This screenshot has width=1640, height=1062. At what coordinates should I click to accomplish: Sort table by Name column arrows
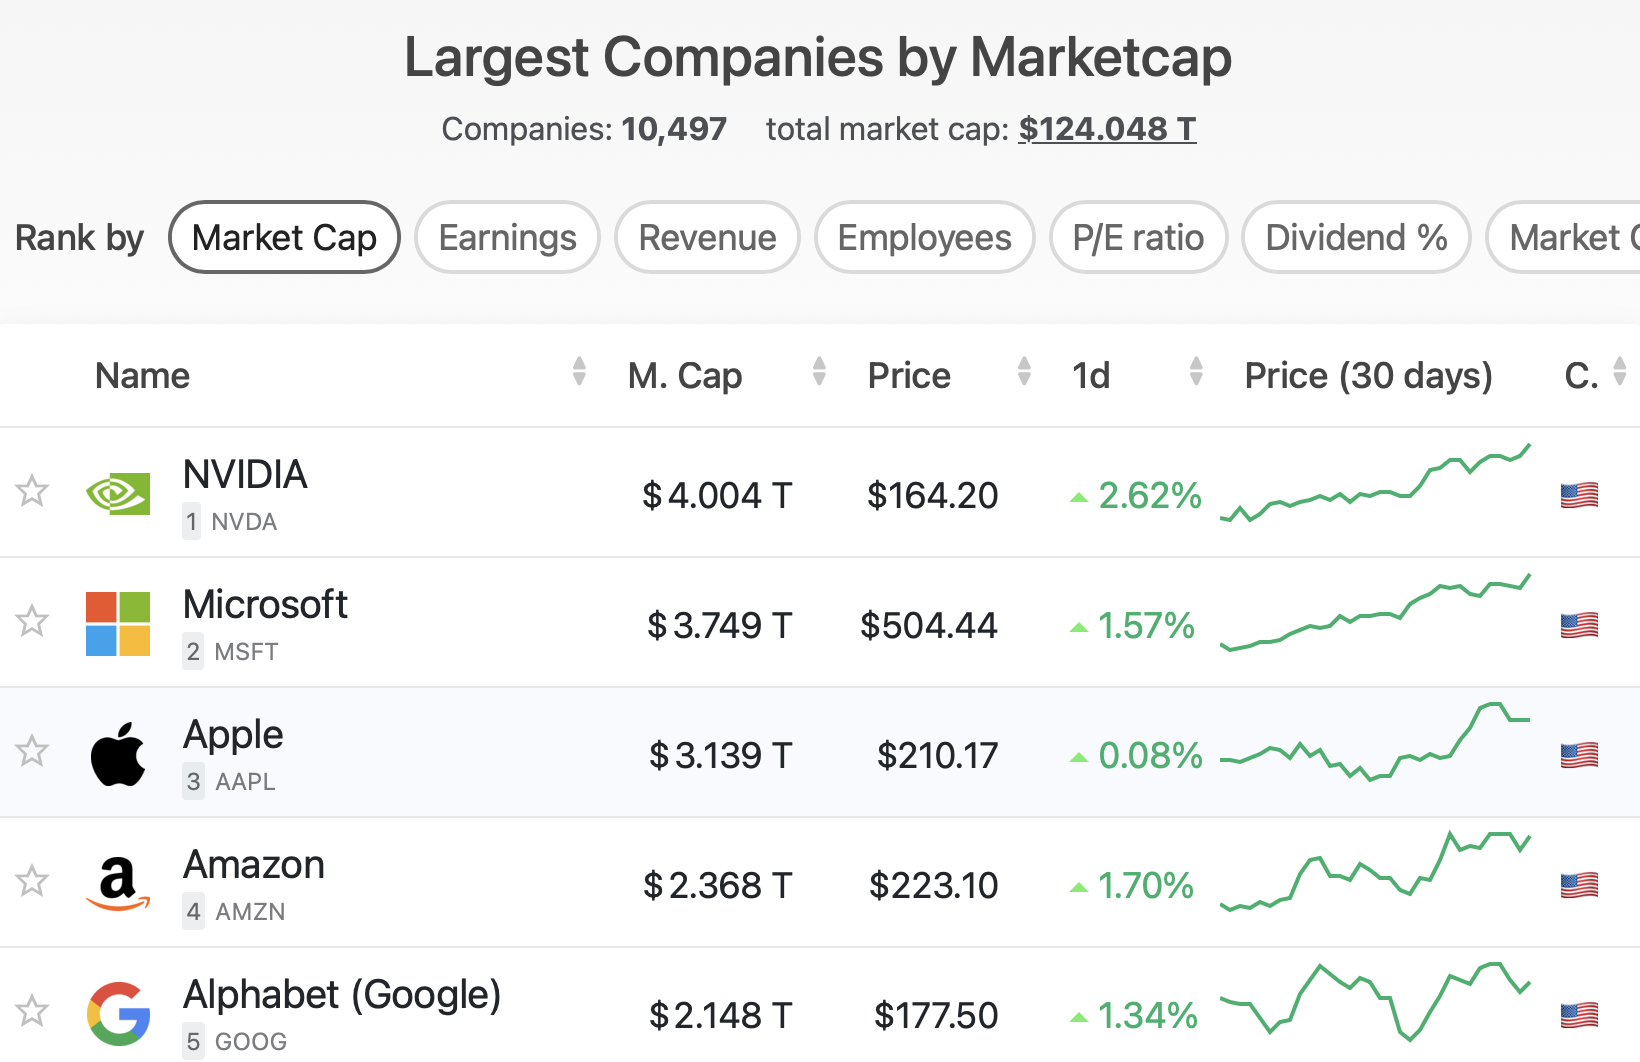point(579,371)
